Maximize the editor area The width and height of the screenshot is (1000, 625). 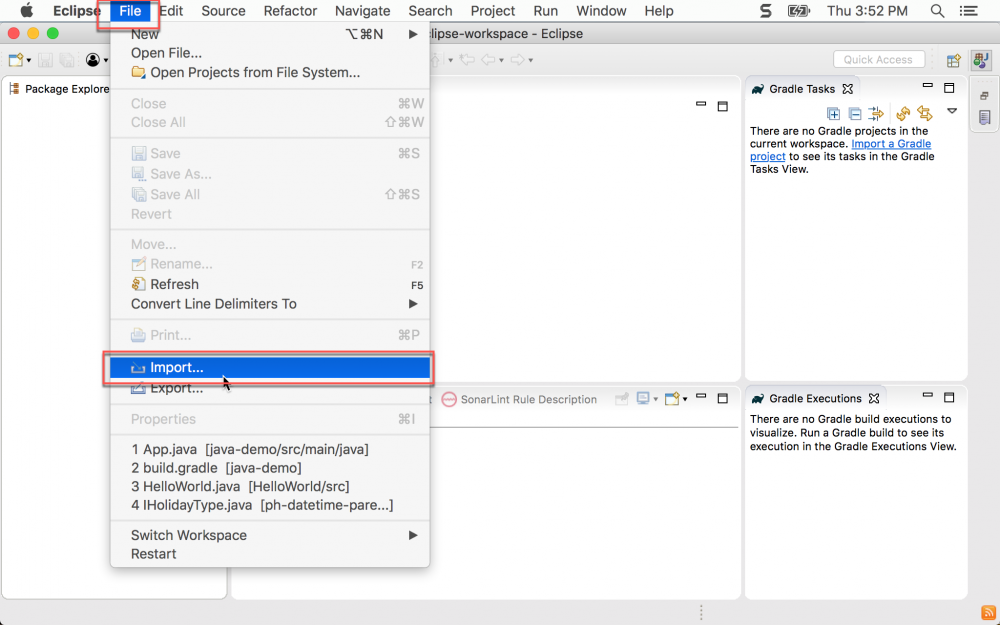pos(723,107)
